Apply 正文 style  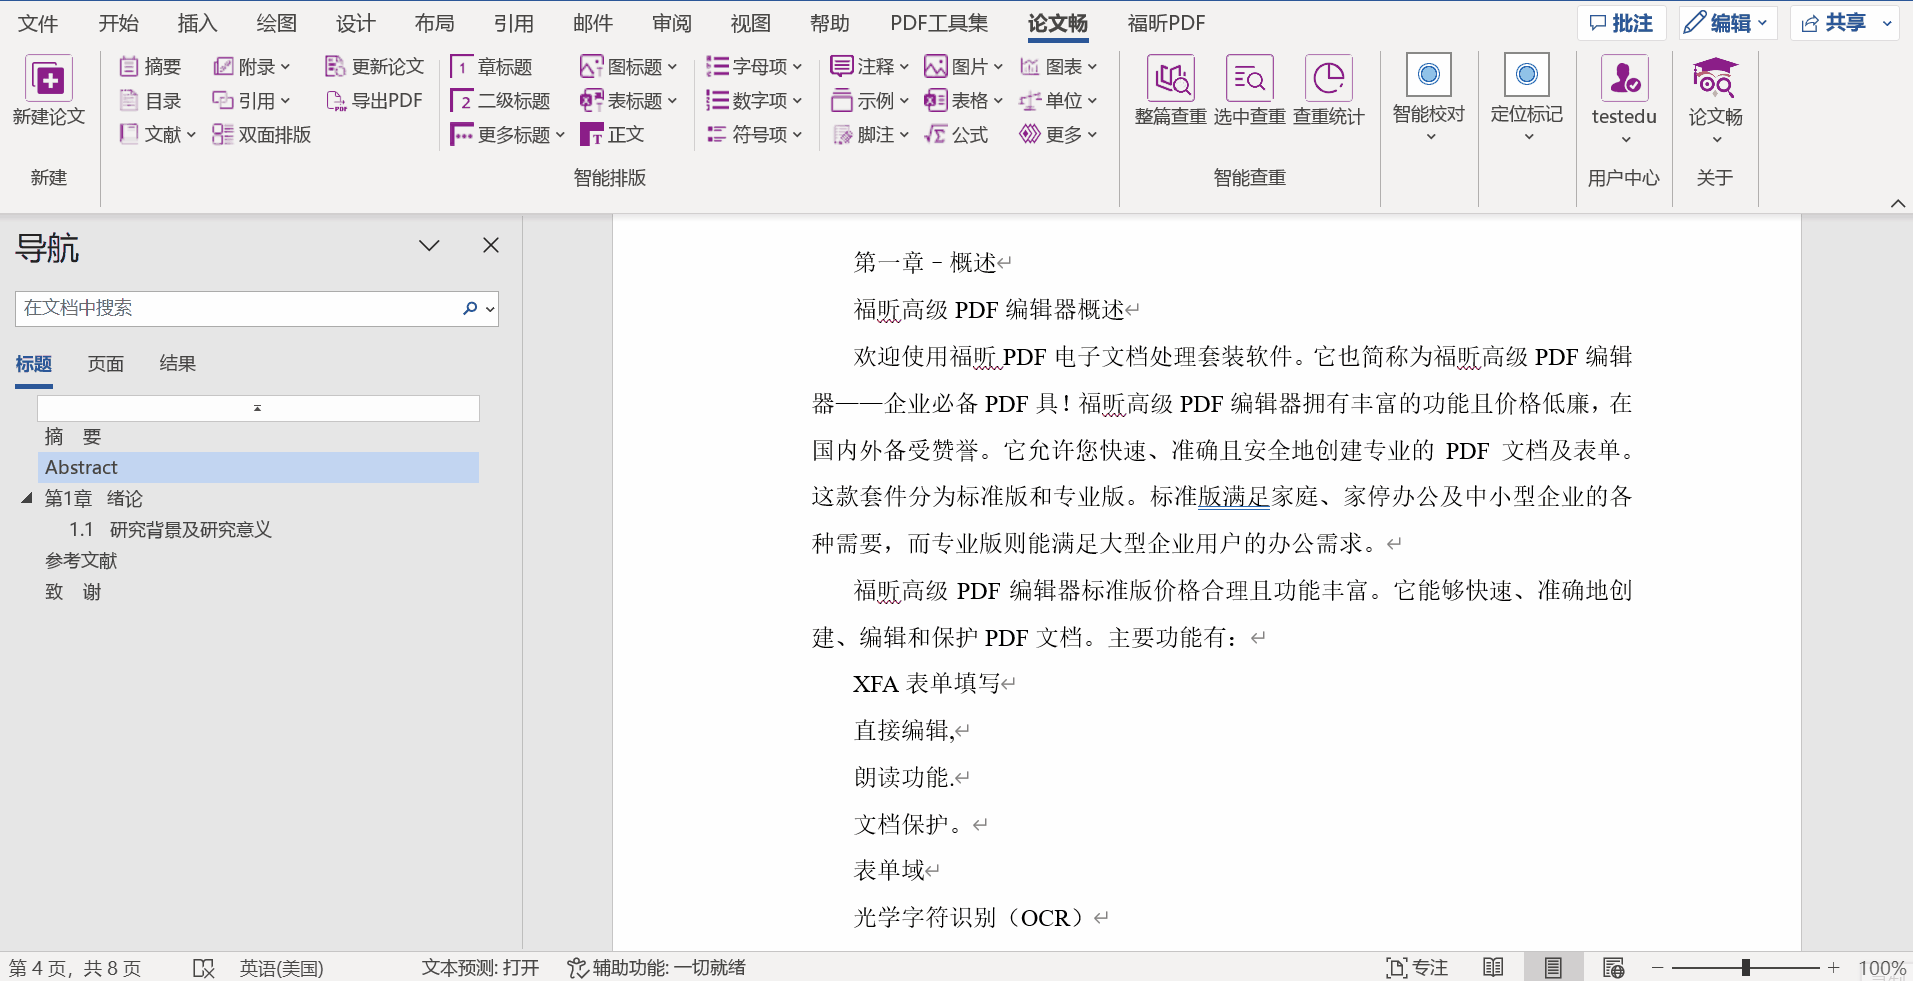pos(612,135)
